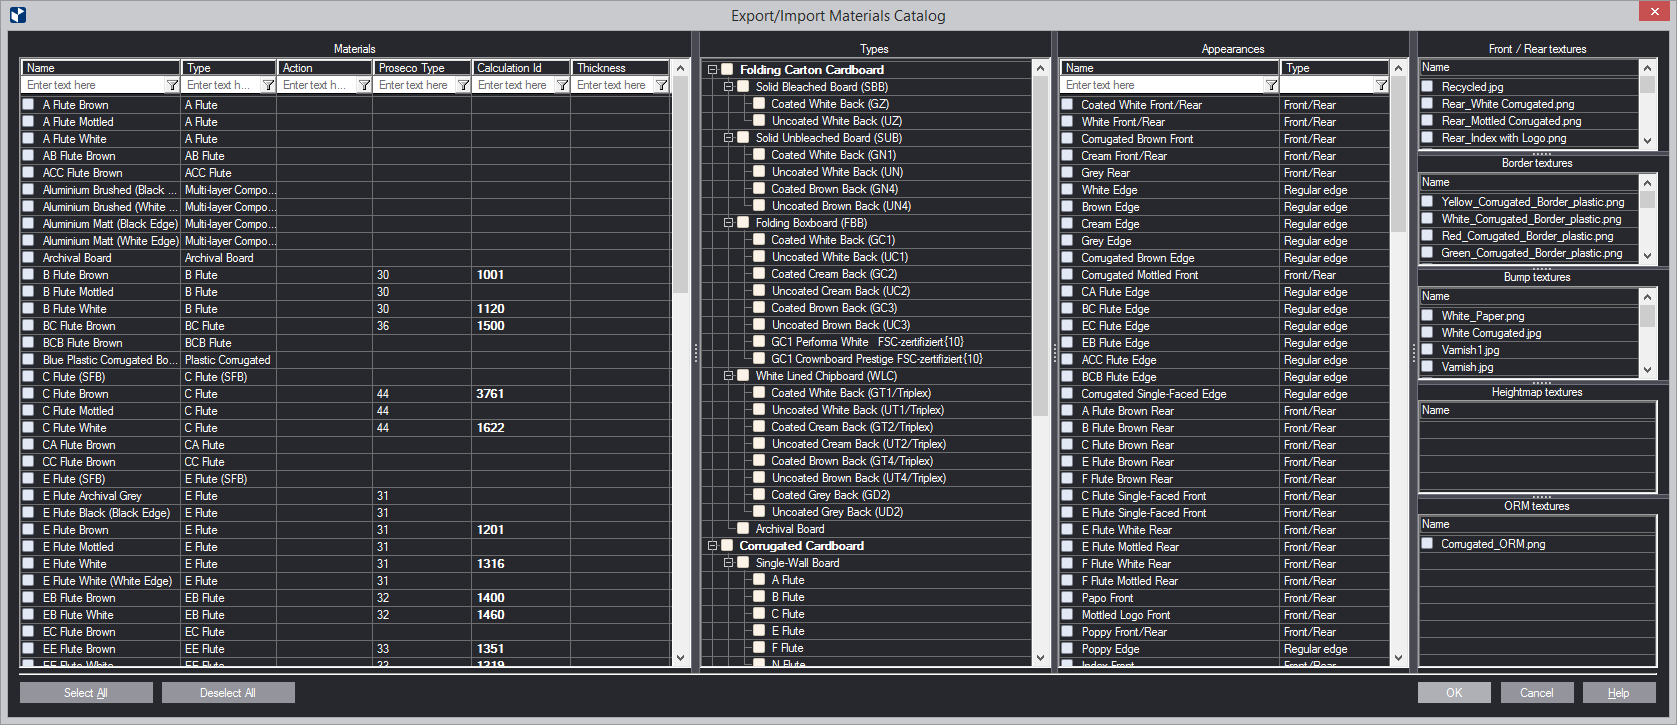Click the Appearances Name filter text field
Screen dimensions: 1677x725
1161,85
